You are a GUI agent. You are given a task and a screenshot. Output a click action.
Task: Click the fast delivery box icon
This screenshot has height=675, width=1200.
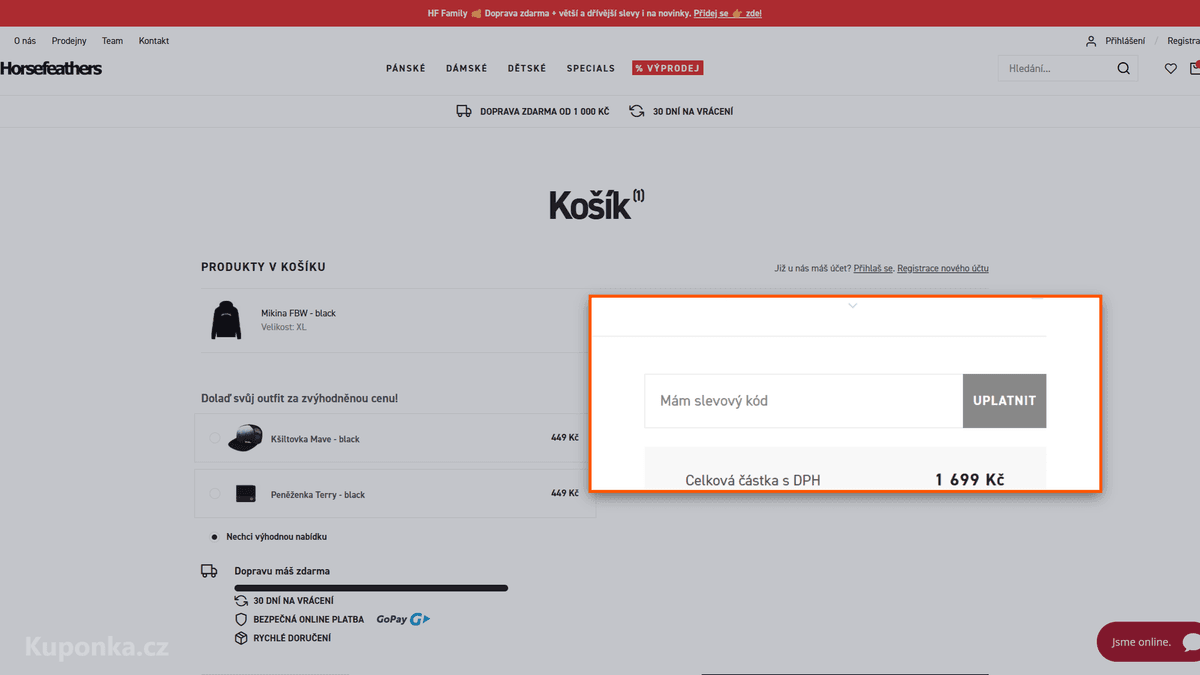click(x=241, y=638)
